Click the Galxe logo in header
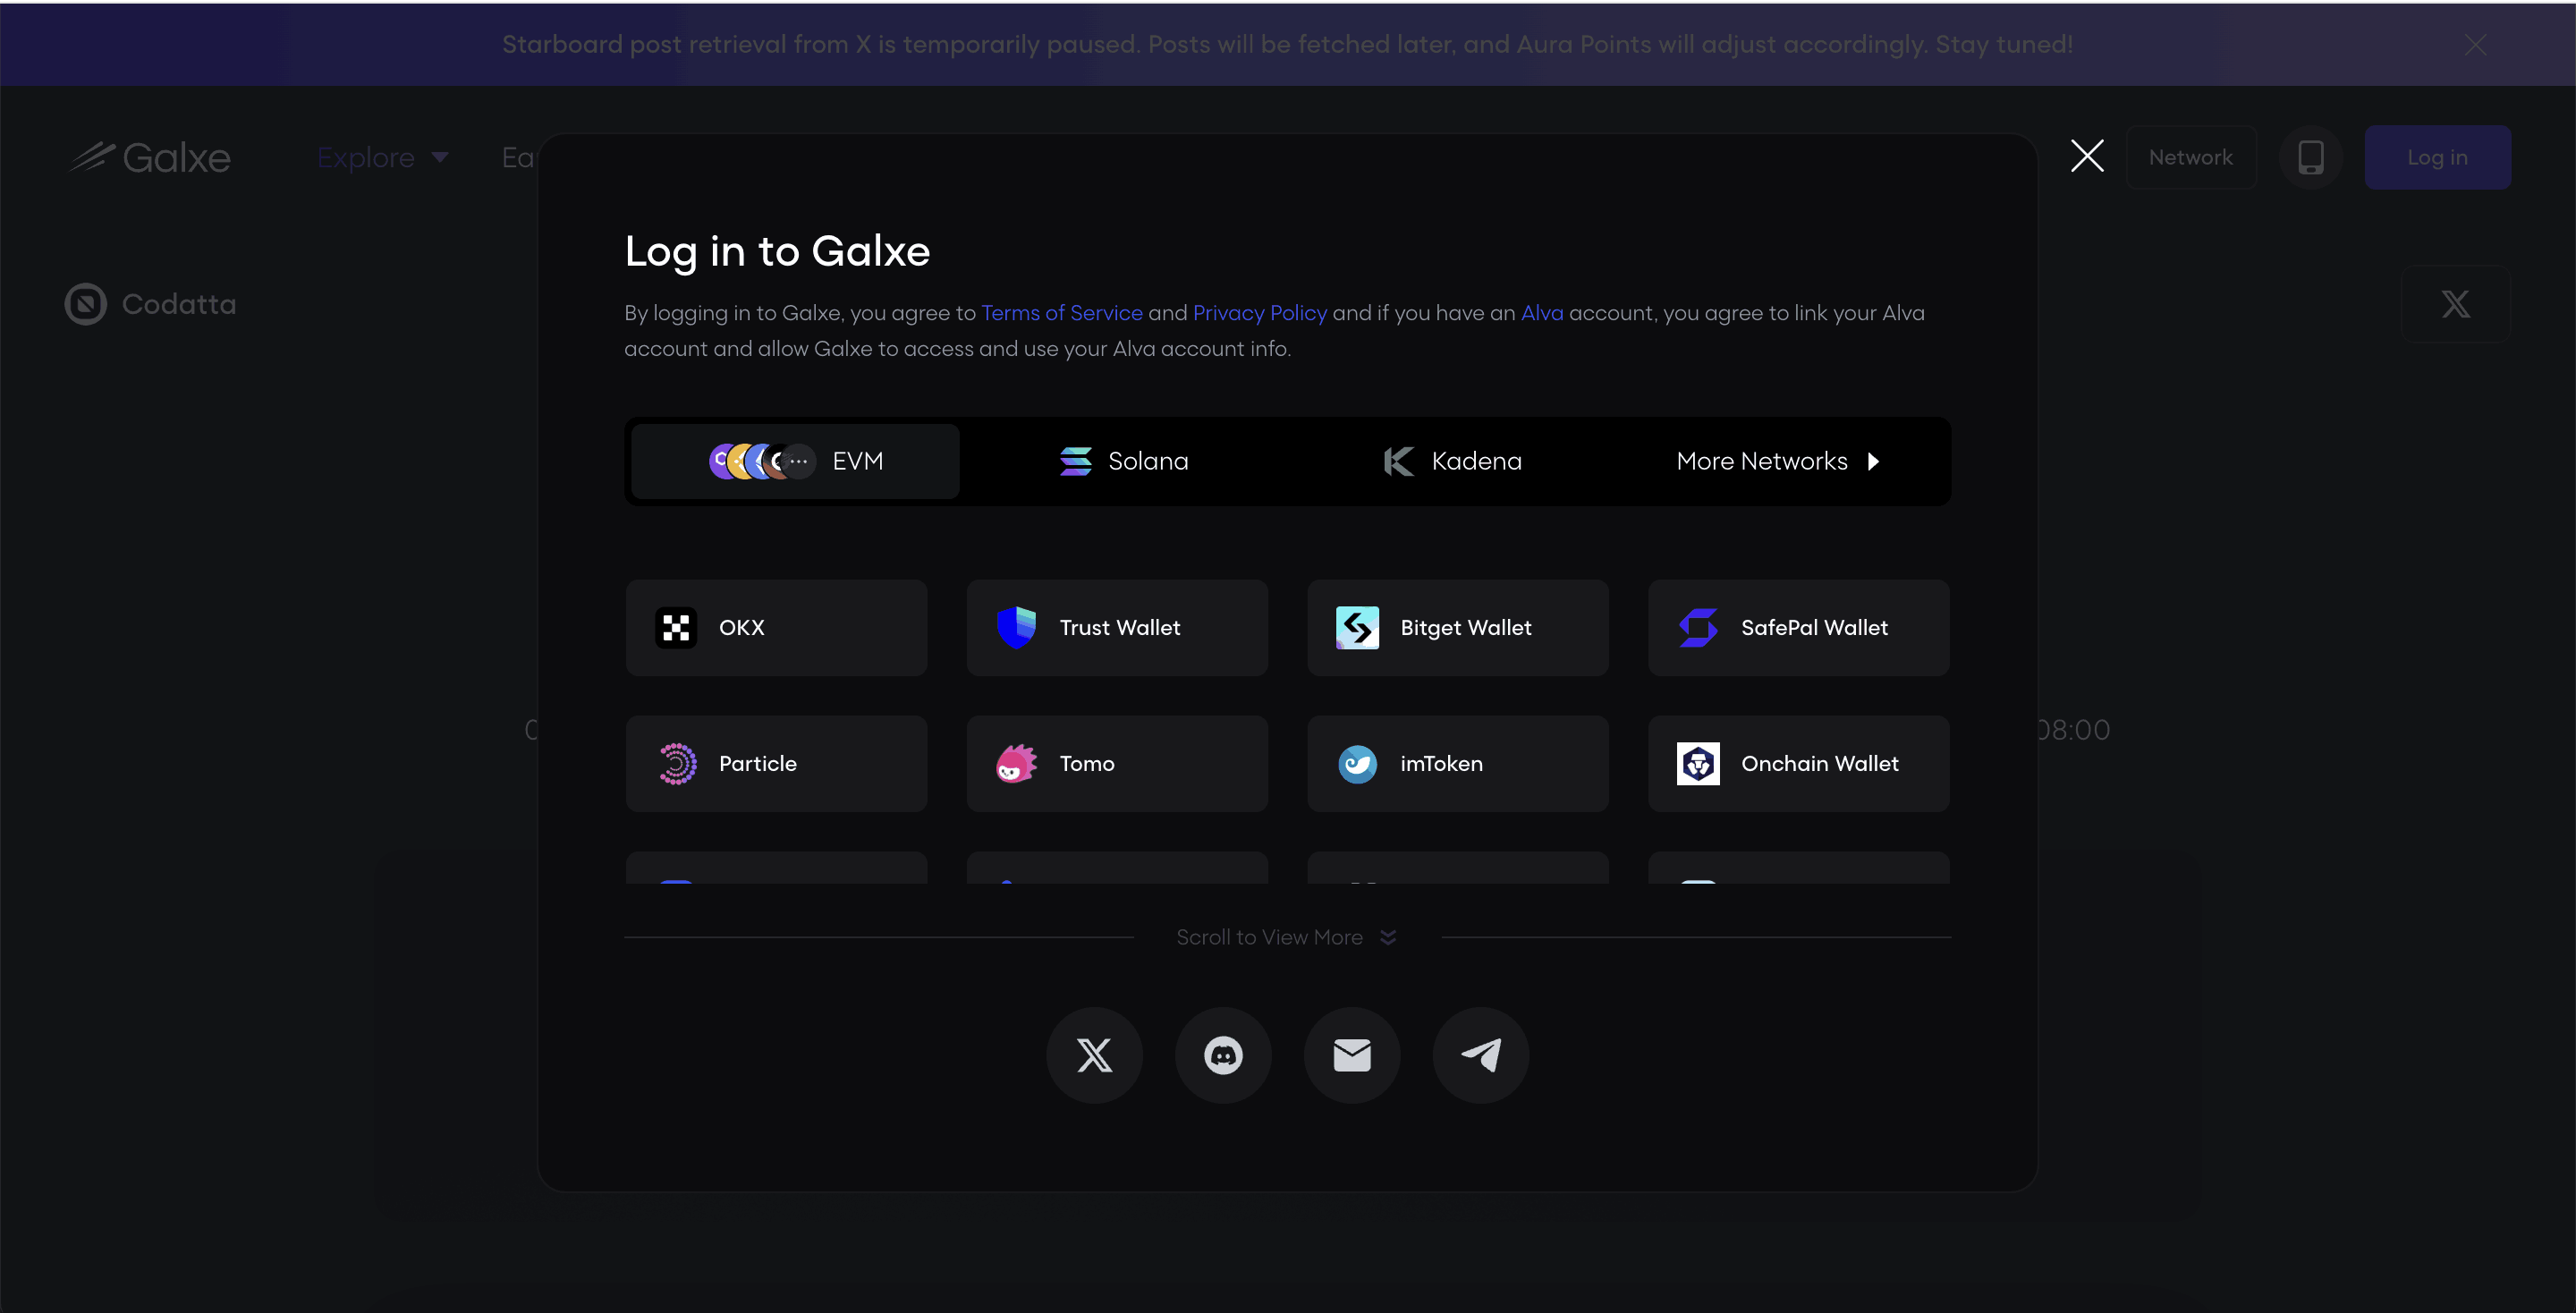The height and width of the screenshot is (1313, 2576). tap(150, 157)
